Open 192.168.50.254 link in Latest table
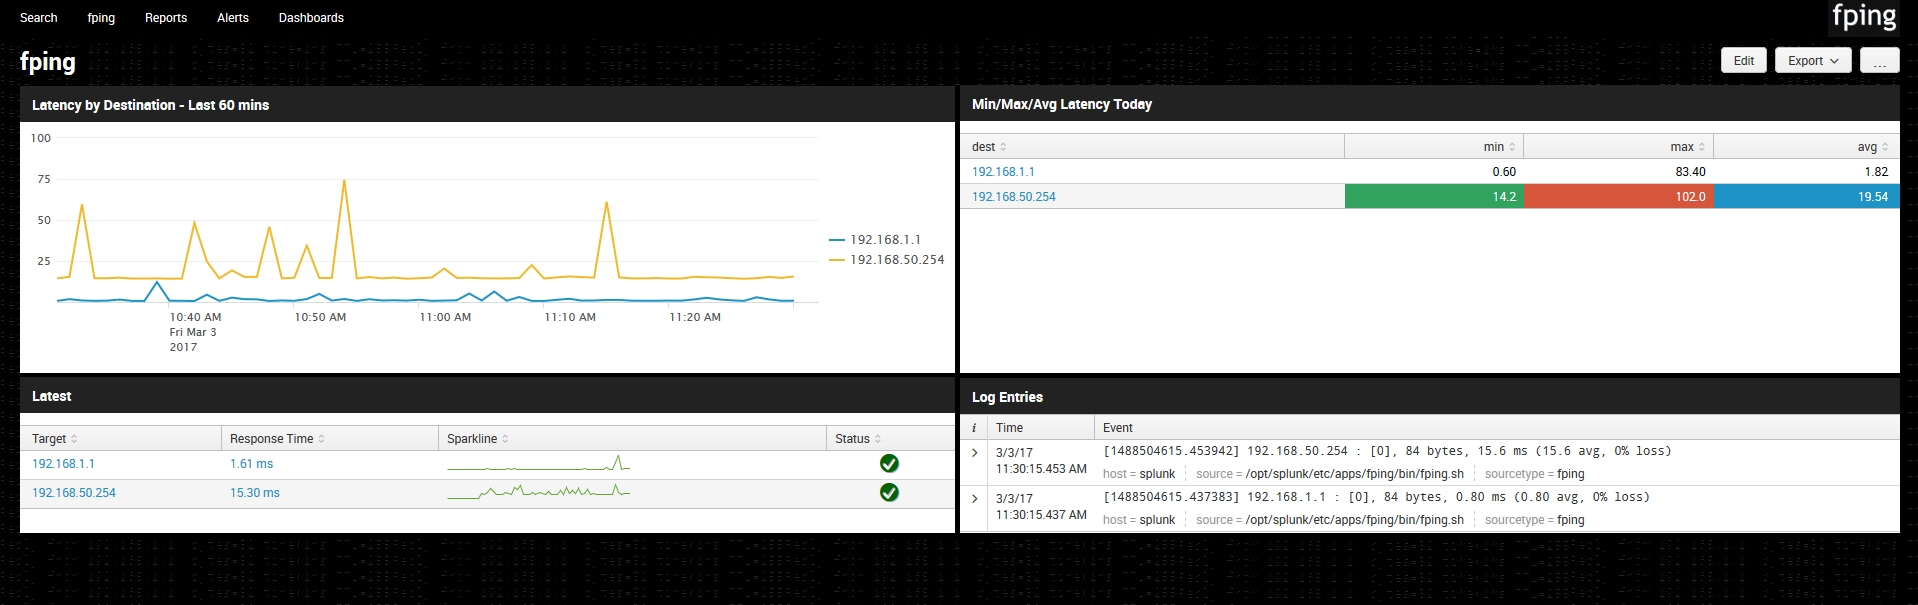1918x605 pixels. (74, 493)
